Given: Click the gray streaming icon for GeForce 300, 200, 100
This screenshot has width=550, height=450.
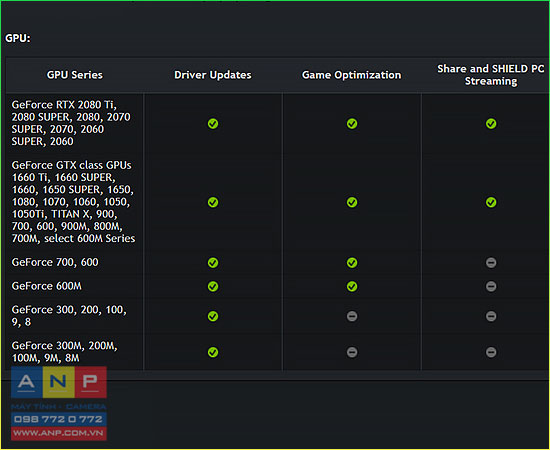Looking at the screenshot, I should point(491,316).
